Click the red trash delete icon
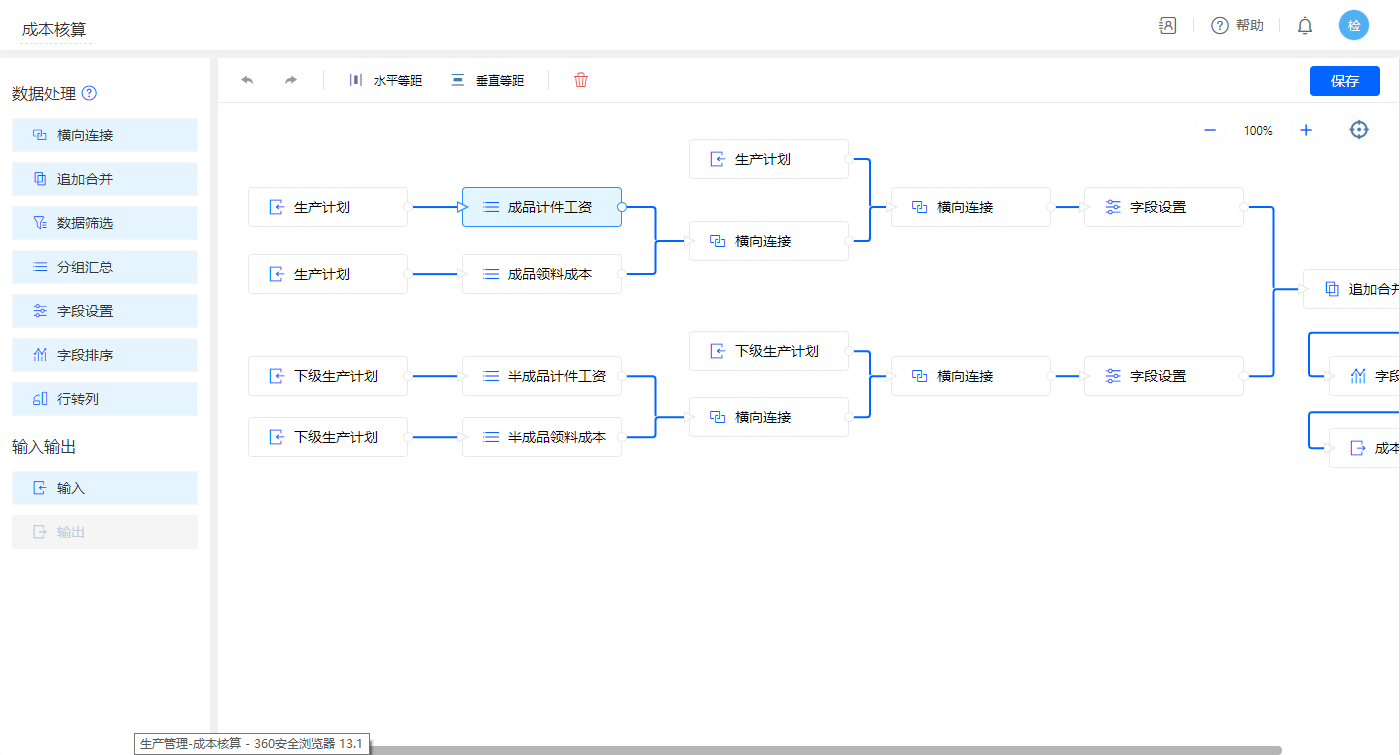The width and height of the screenshot is (1400, 755). tap(581, 80)
